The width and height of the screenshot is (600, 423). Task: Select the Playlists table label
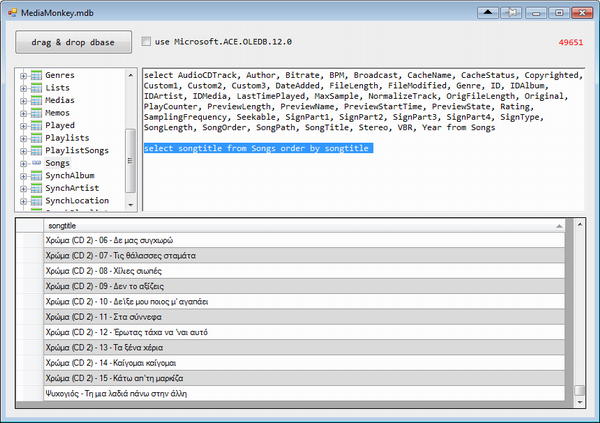(67, 138)
